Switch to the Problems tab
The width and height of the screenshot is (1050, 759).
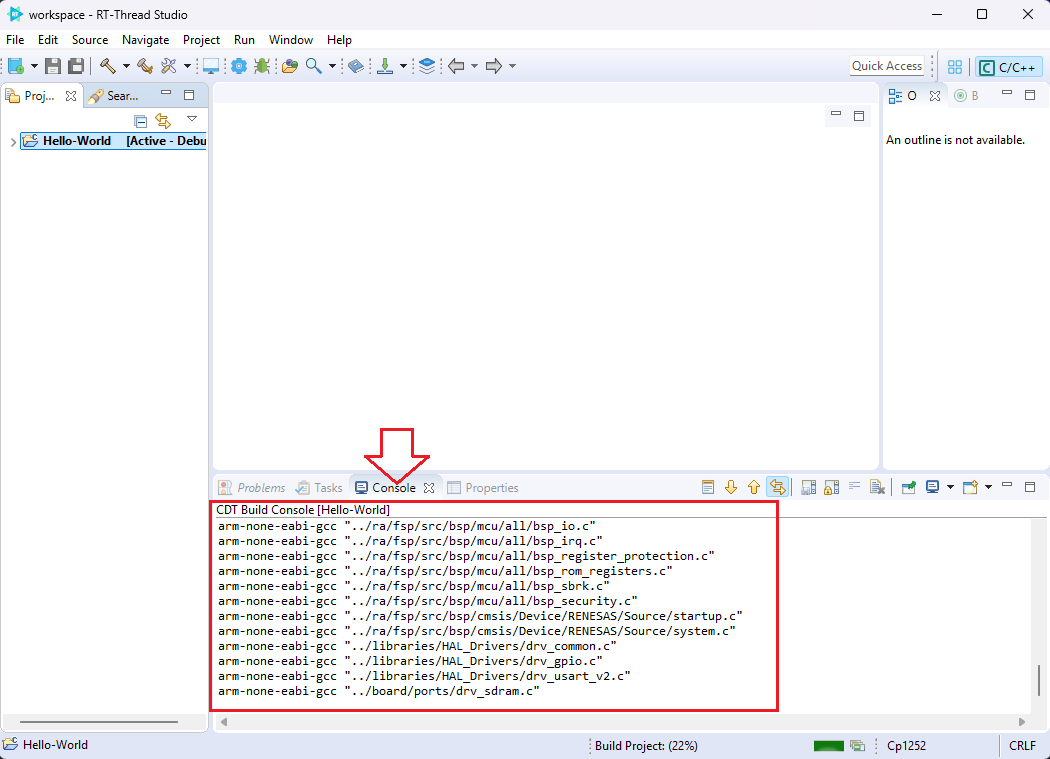pos(253,488)
